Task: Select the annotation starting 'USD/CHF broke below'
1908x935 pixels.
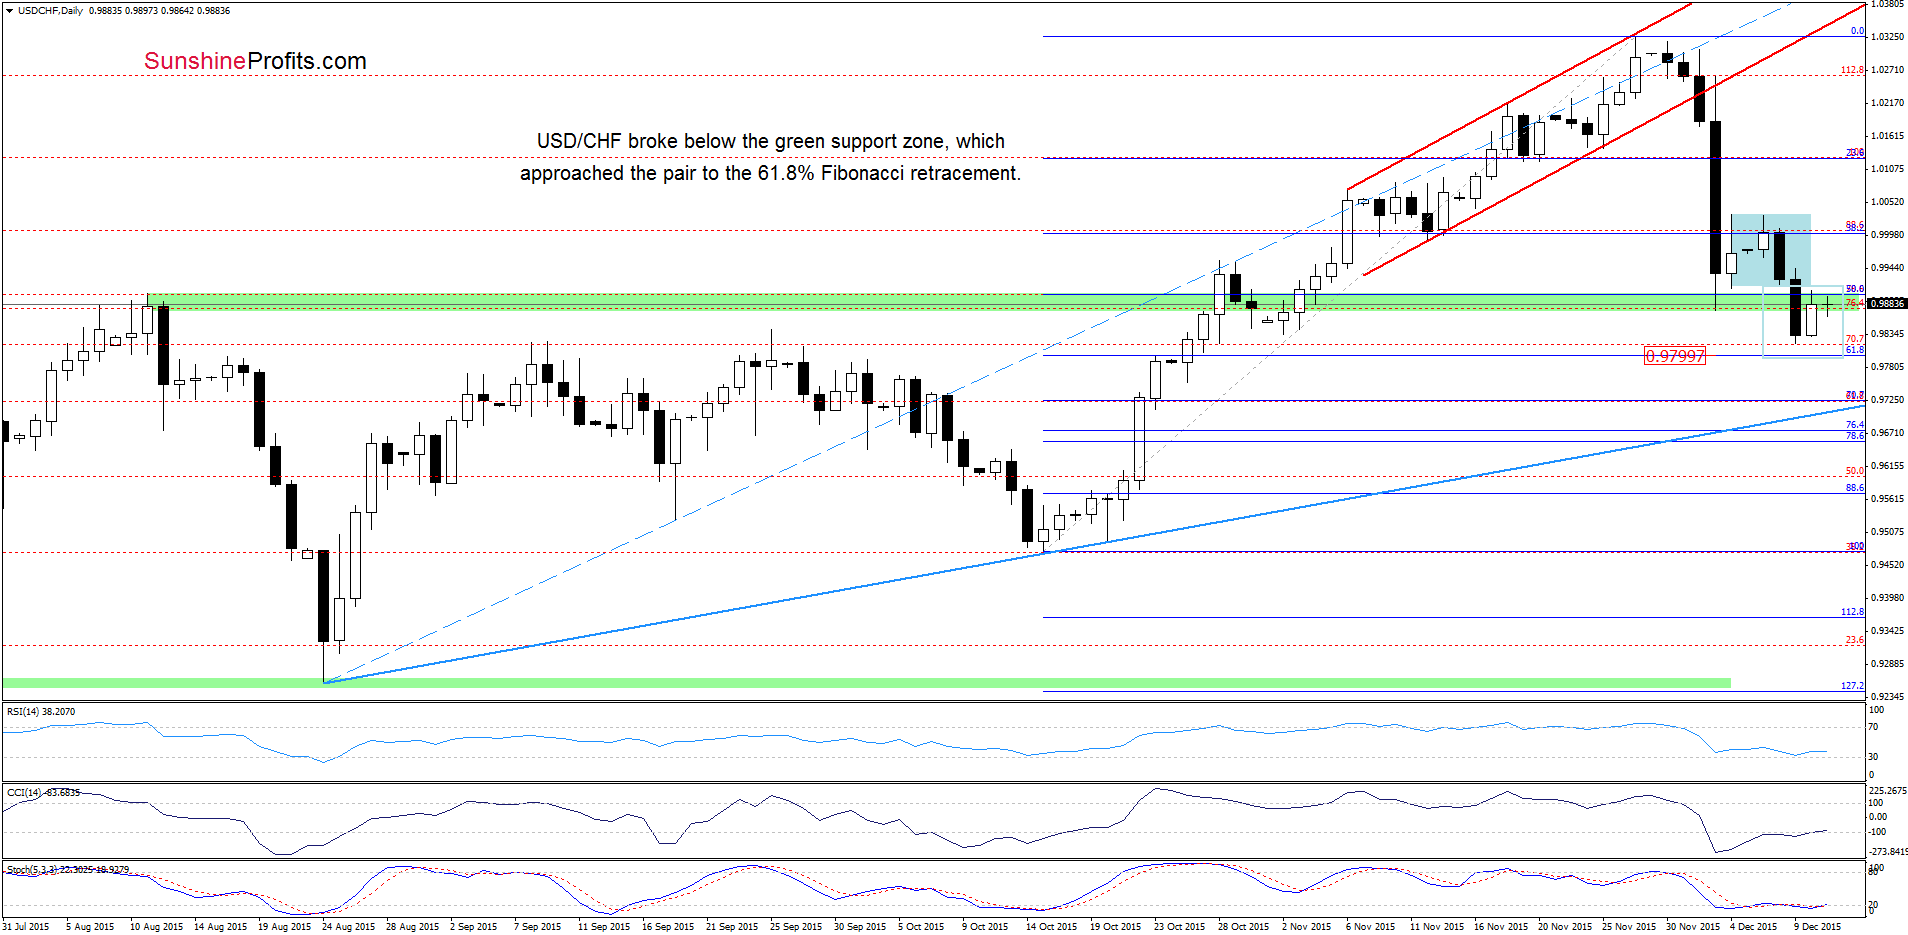Action: pos(771,141)
